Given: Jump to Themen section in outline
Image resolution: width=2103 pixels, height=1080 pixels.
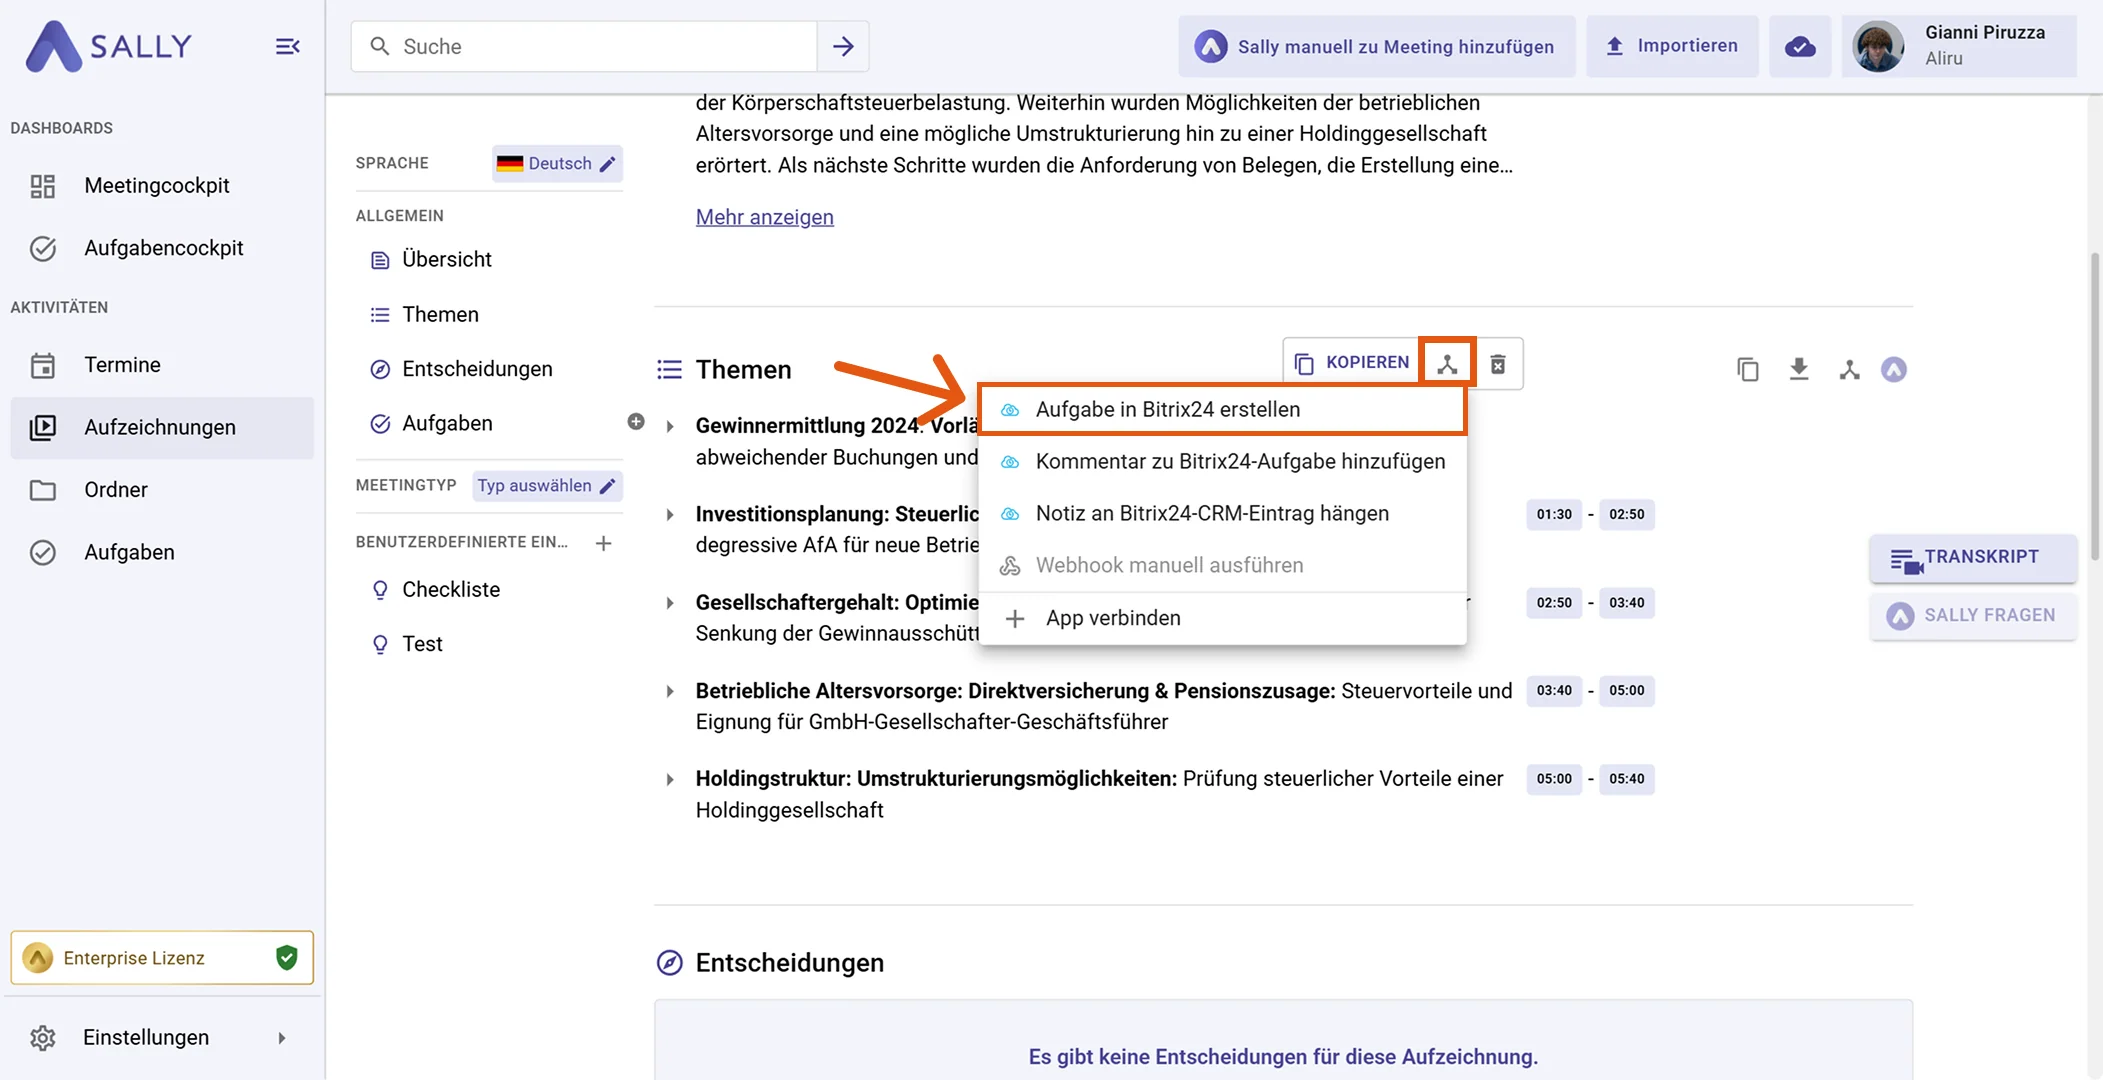Looking at the screenshot, I should (440, 315).
